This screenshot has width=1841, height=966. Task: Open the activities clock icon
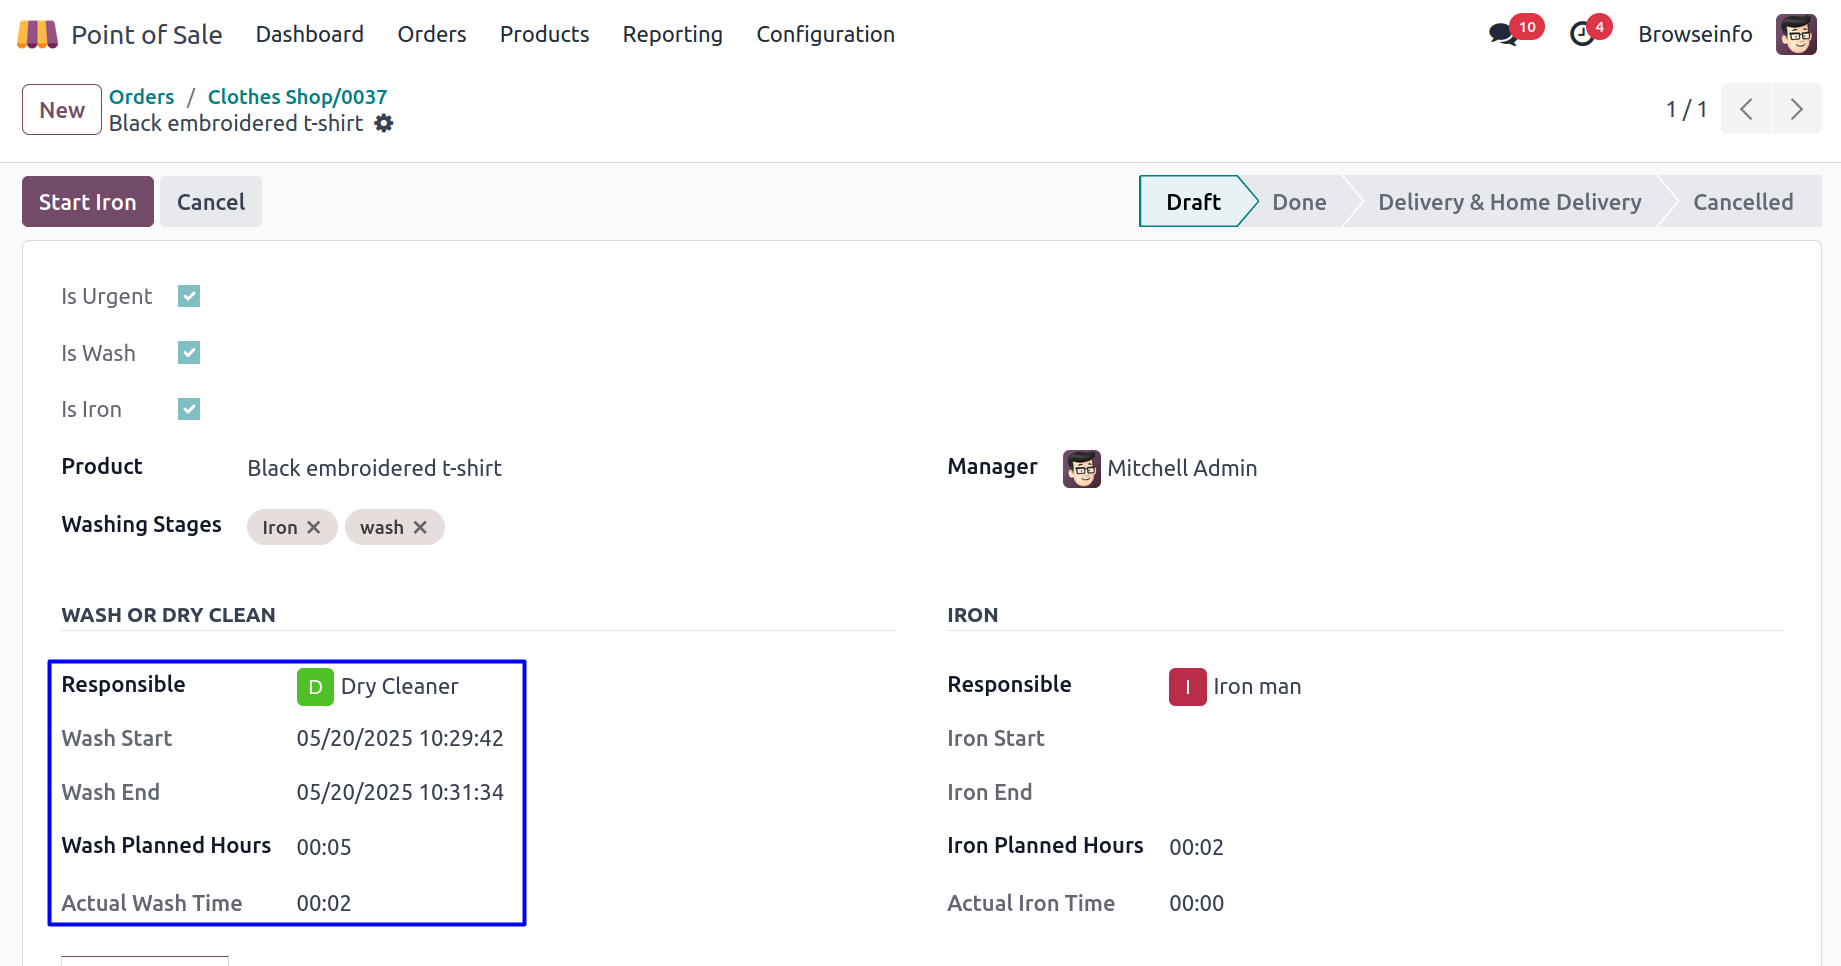pyautogui.click(x=1582, y=35)
